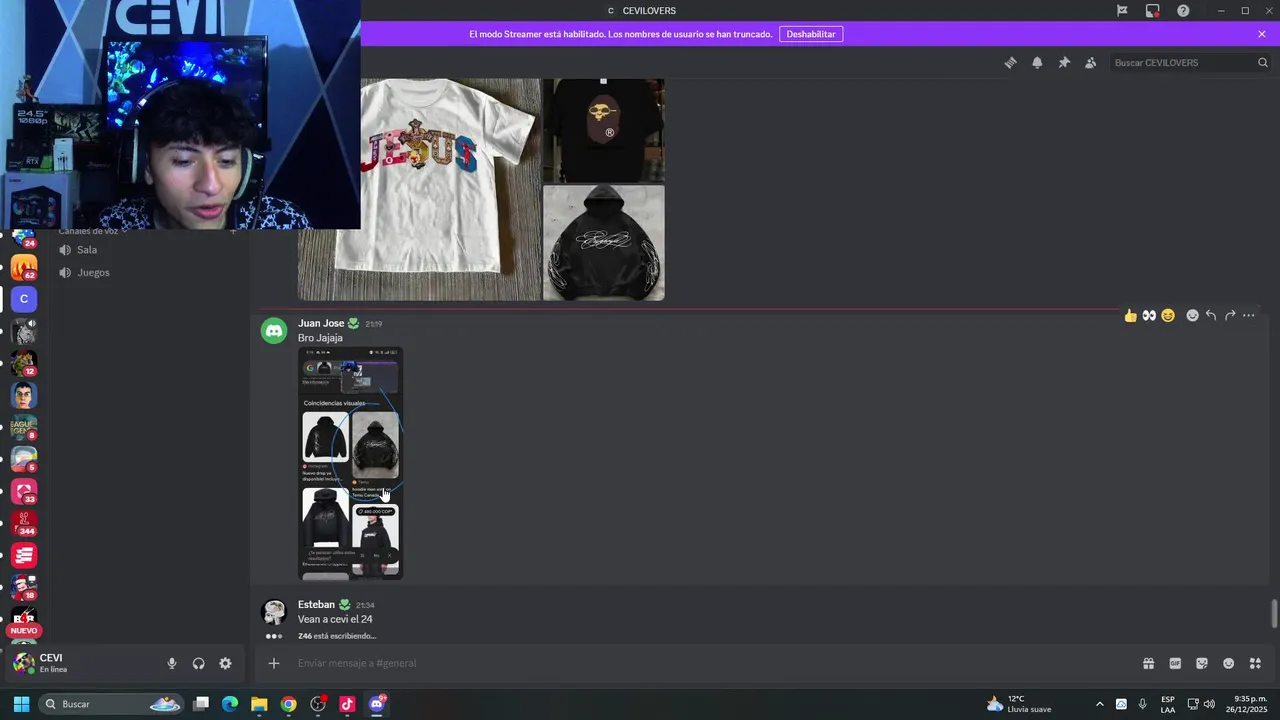Open more options for the message
Image resolution: width=1280 pixels, height=720 pixels.
tap(1248, 315)
